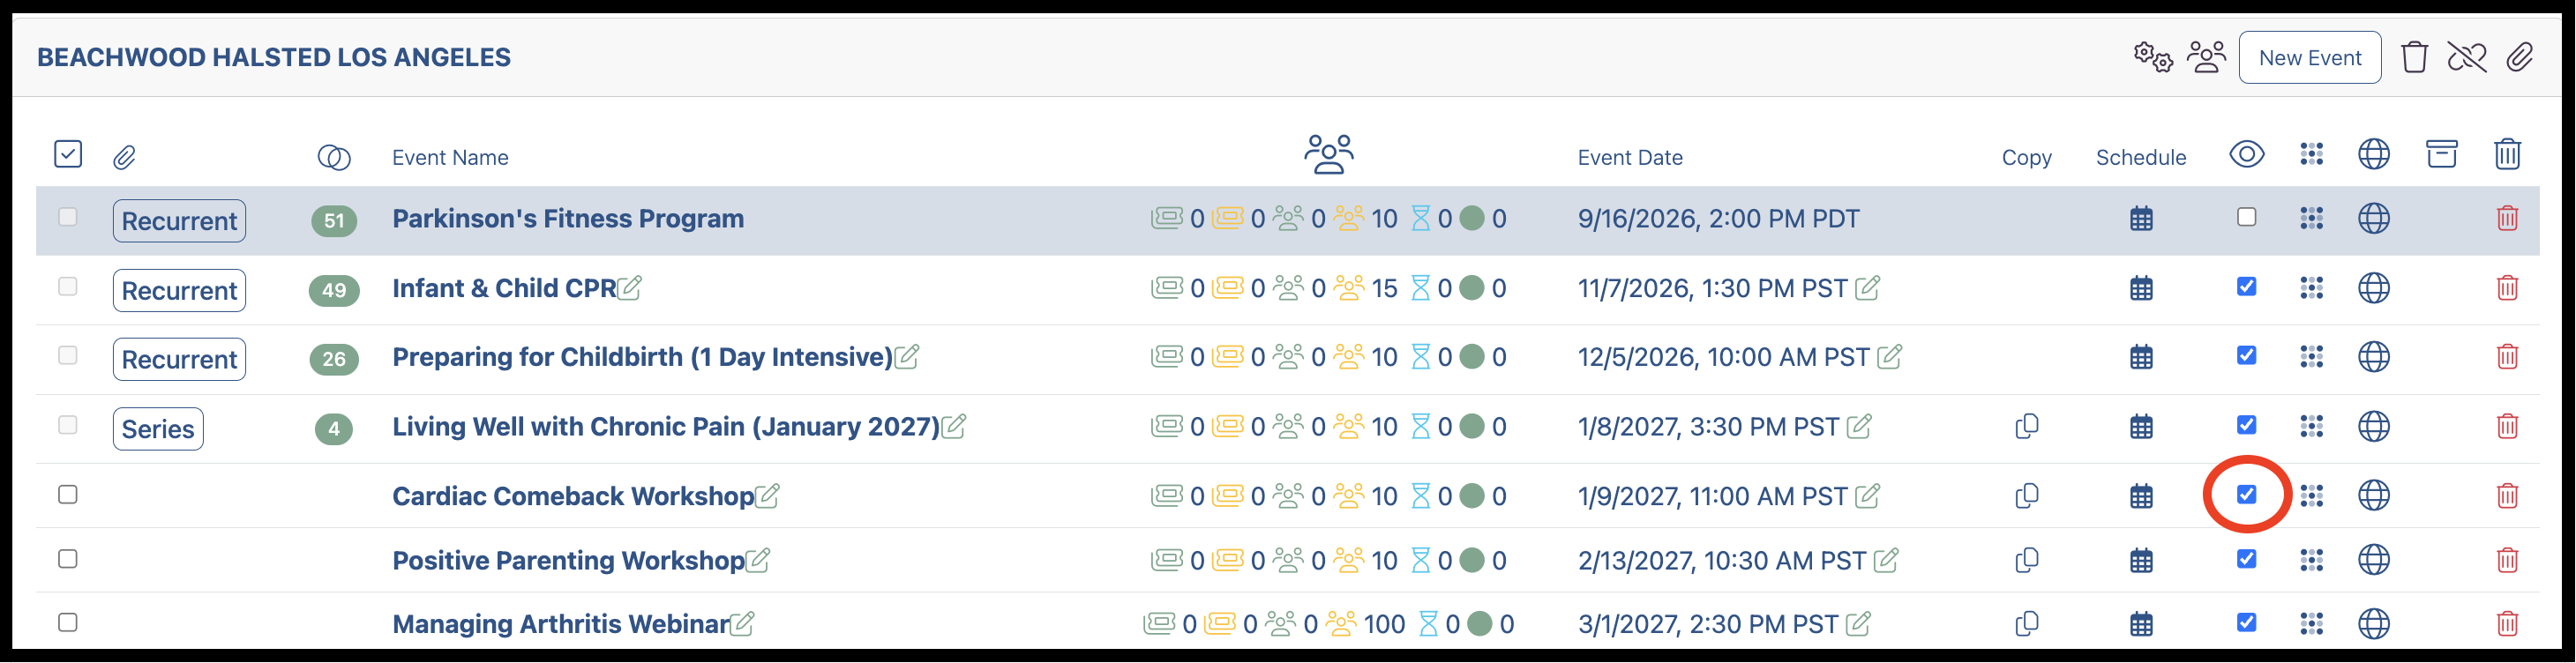The image size is (2576, 663).
Task: Select the row checkbox for Cardiac Comeback Workshop
Action: click(68, 495)
